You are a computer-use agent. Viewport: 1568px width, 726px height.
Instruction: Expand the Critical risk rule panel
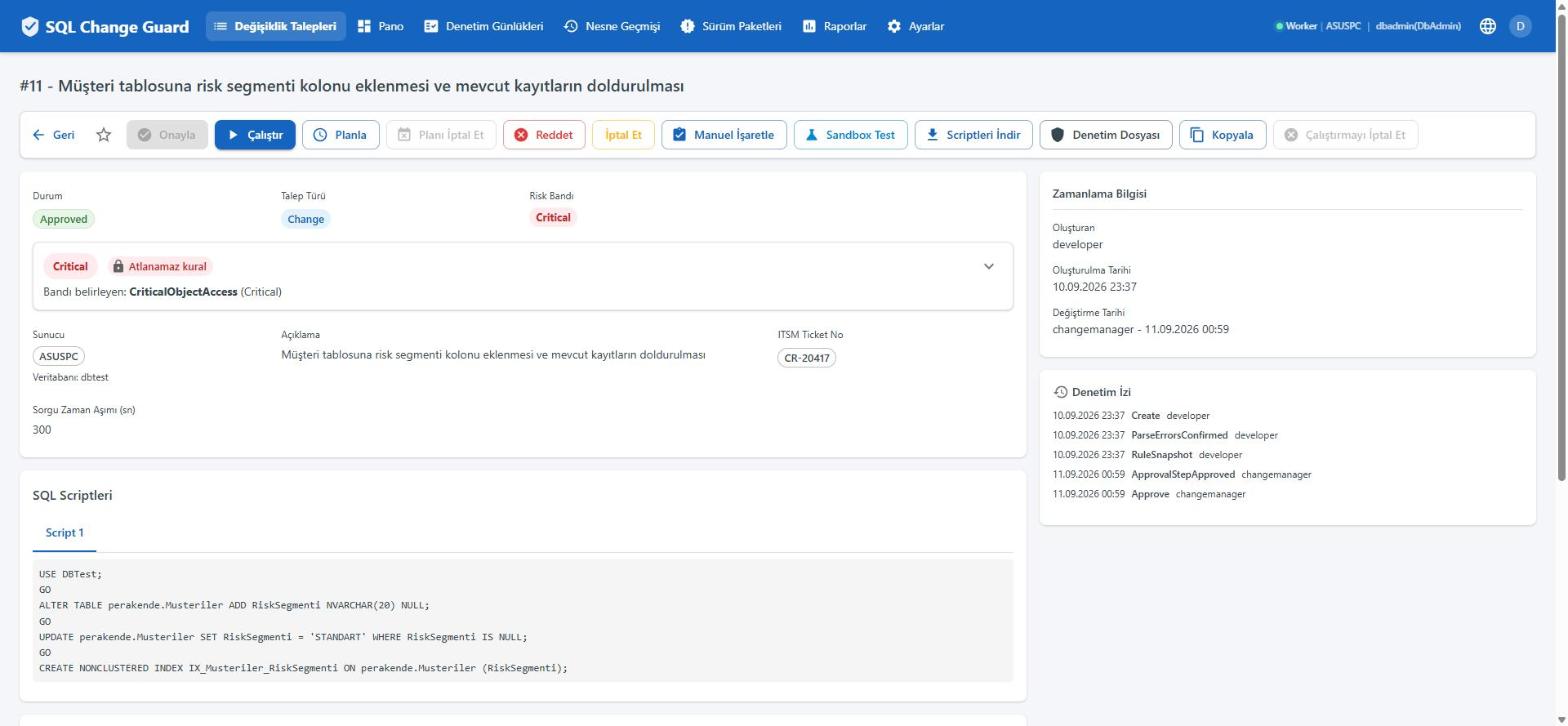pos(989,266)
